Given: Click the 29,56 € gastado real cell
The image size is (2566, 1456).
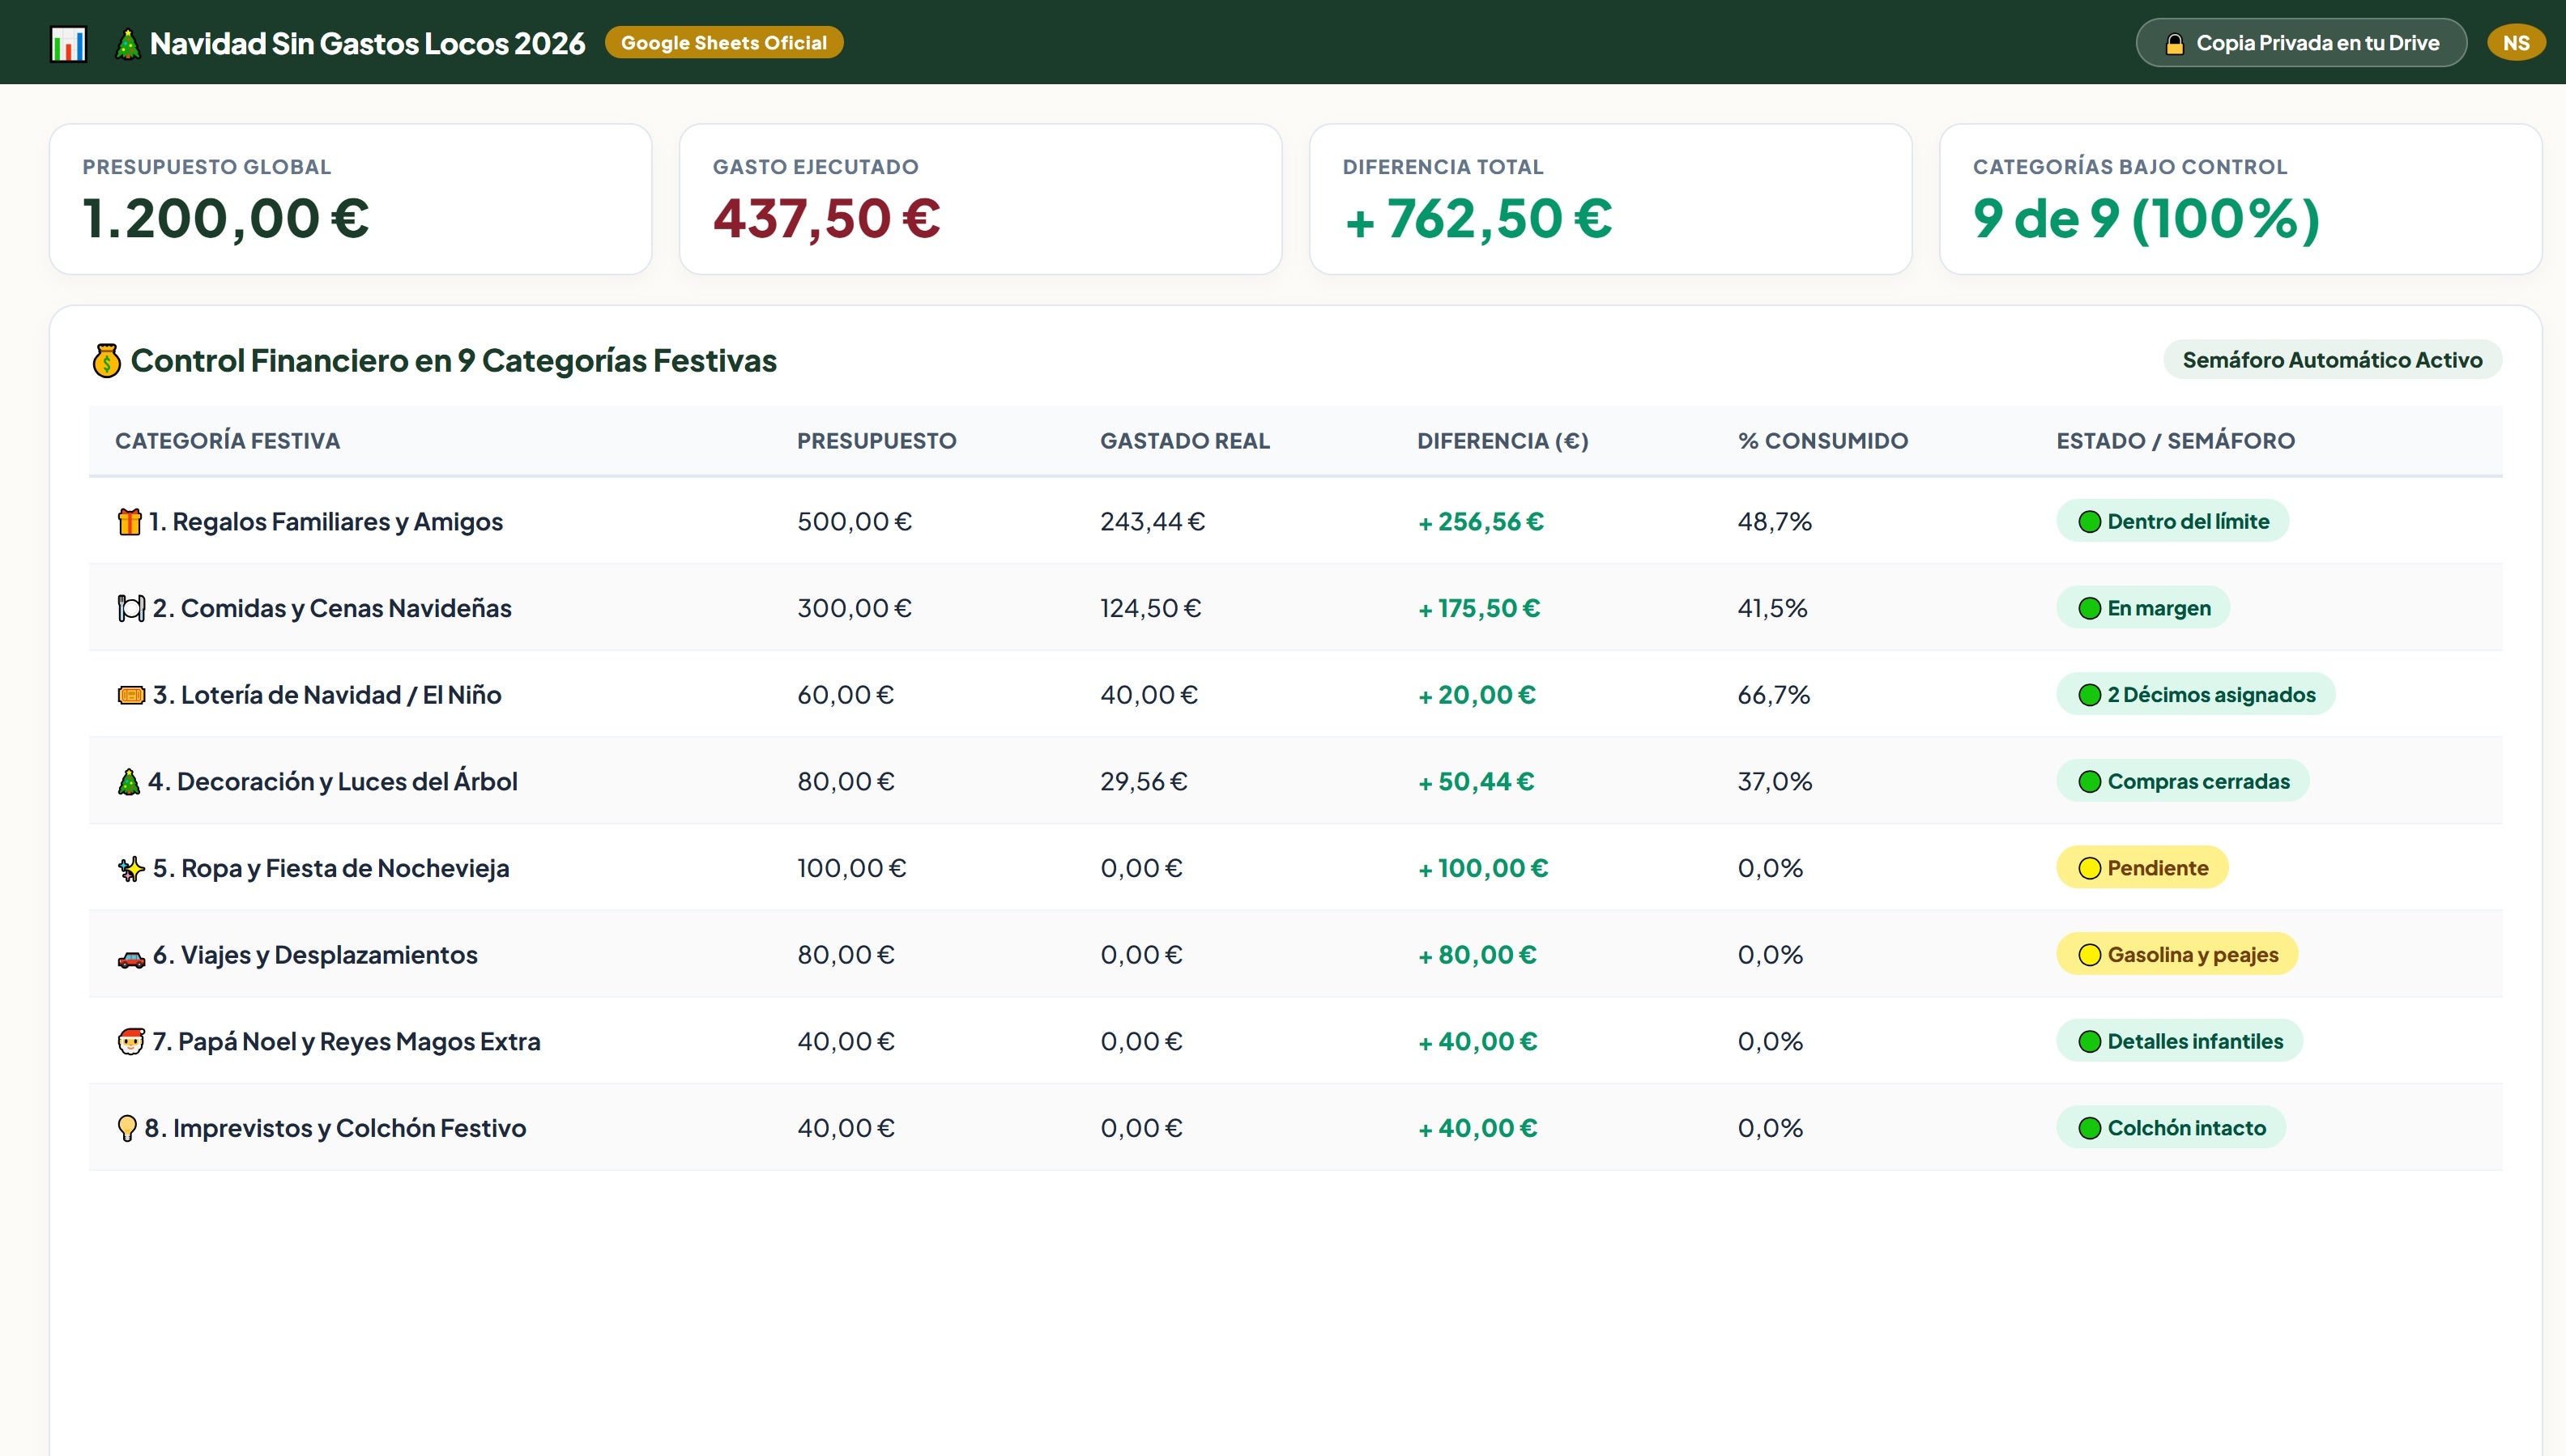Looking at the screenshot, I should click(x=1144, y=782).
